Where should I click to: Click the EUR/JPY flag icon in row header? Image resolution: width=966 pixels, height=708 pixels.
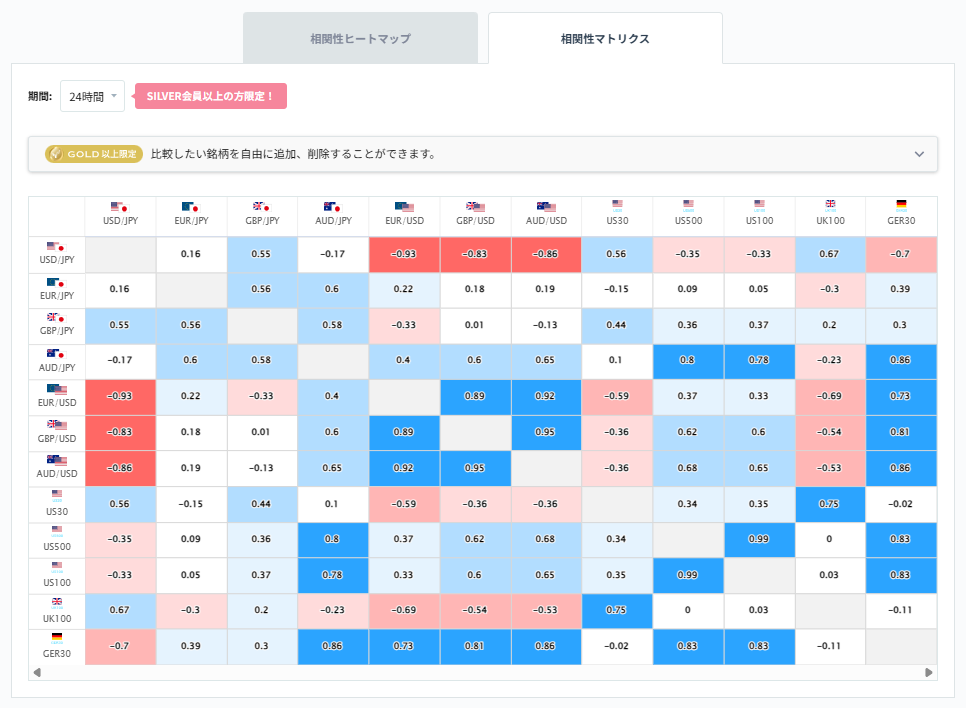click(56, 285)
